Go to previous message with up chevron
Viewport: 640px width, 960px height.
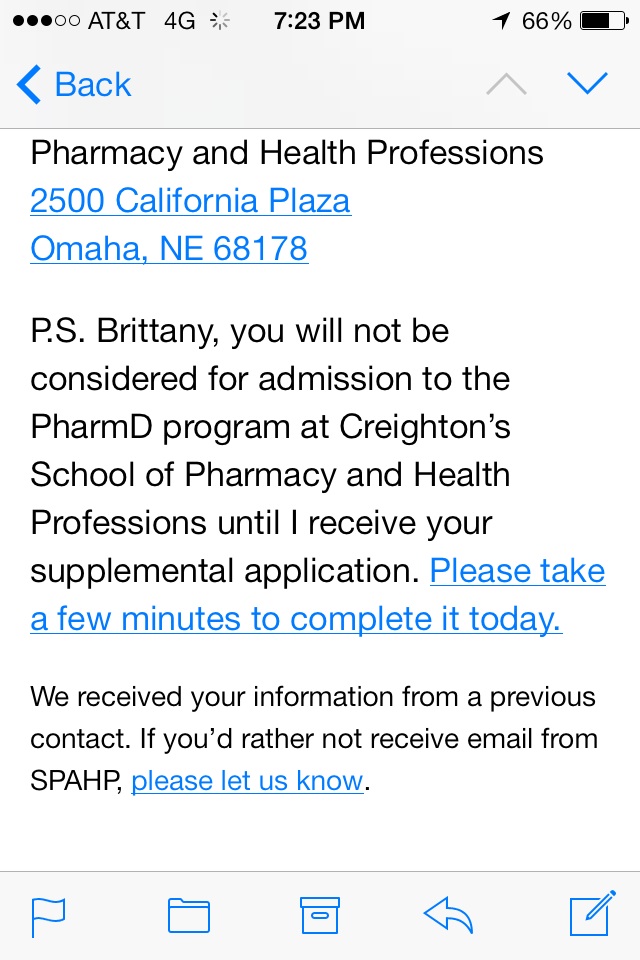(506, 84)
